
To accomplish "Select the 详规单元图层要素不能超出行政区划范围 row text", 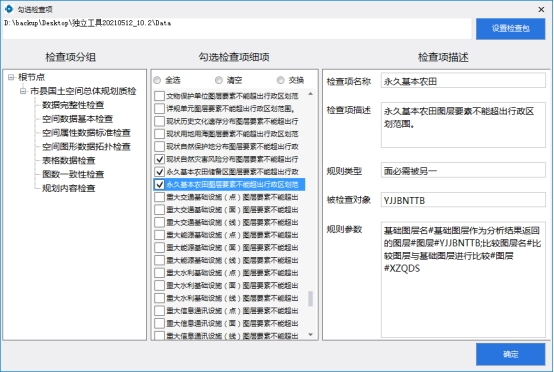I will (x=231, y=109).
